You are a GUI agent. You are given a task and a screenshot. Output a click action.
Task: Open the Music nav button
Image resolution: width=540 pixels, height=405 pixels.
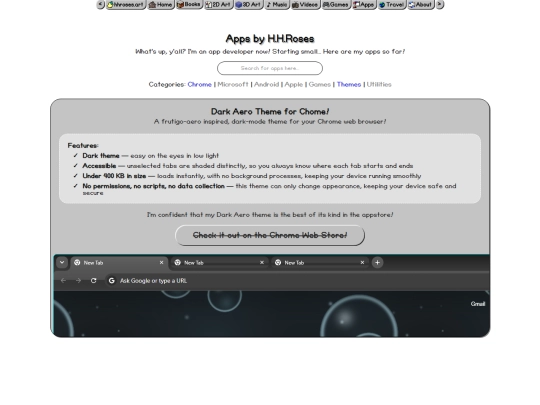pyautogui.click(x=277, y=4)
